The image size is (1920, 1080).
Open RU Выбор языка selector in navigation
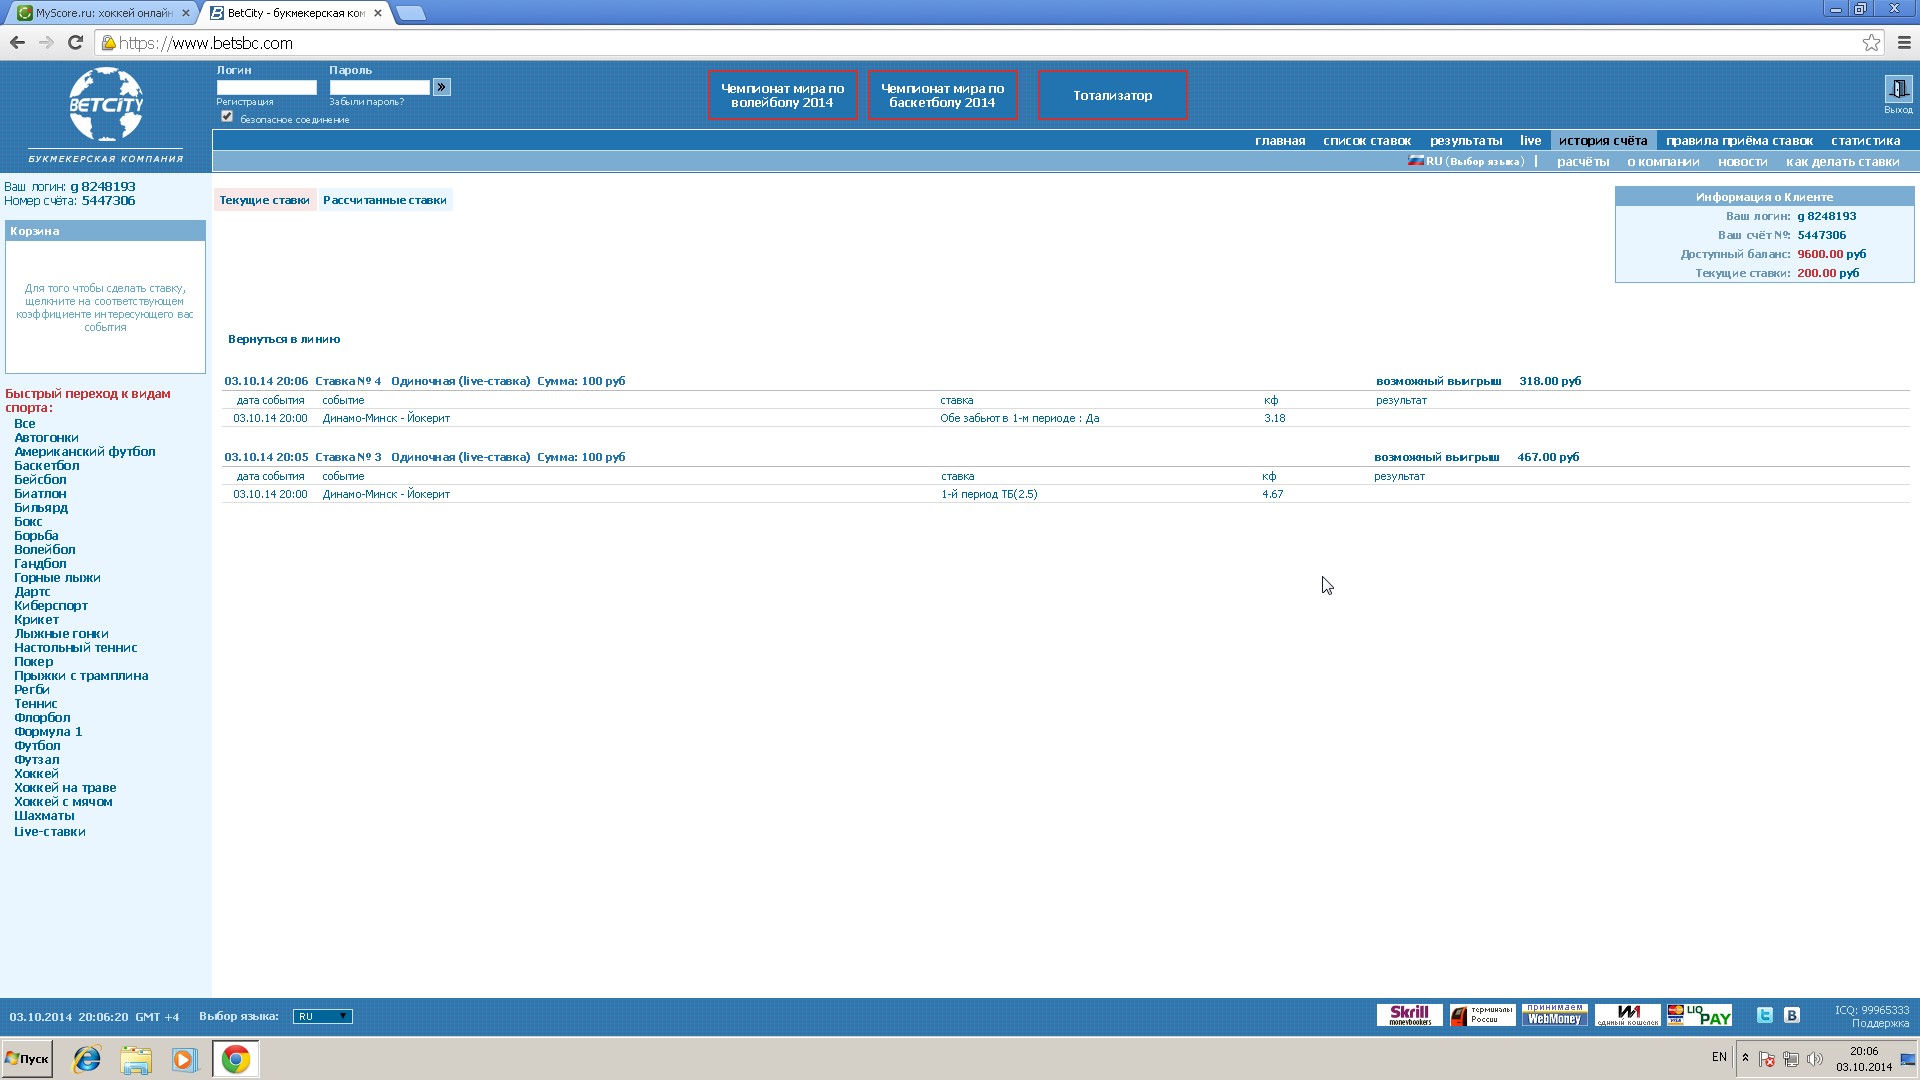1467,162
